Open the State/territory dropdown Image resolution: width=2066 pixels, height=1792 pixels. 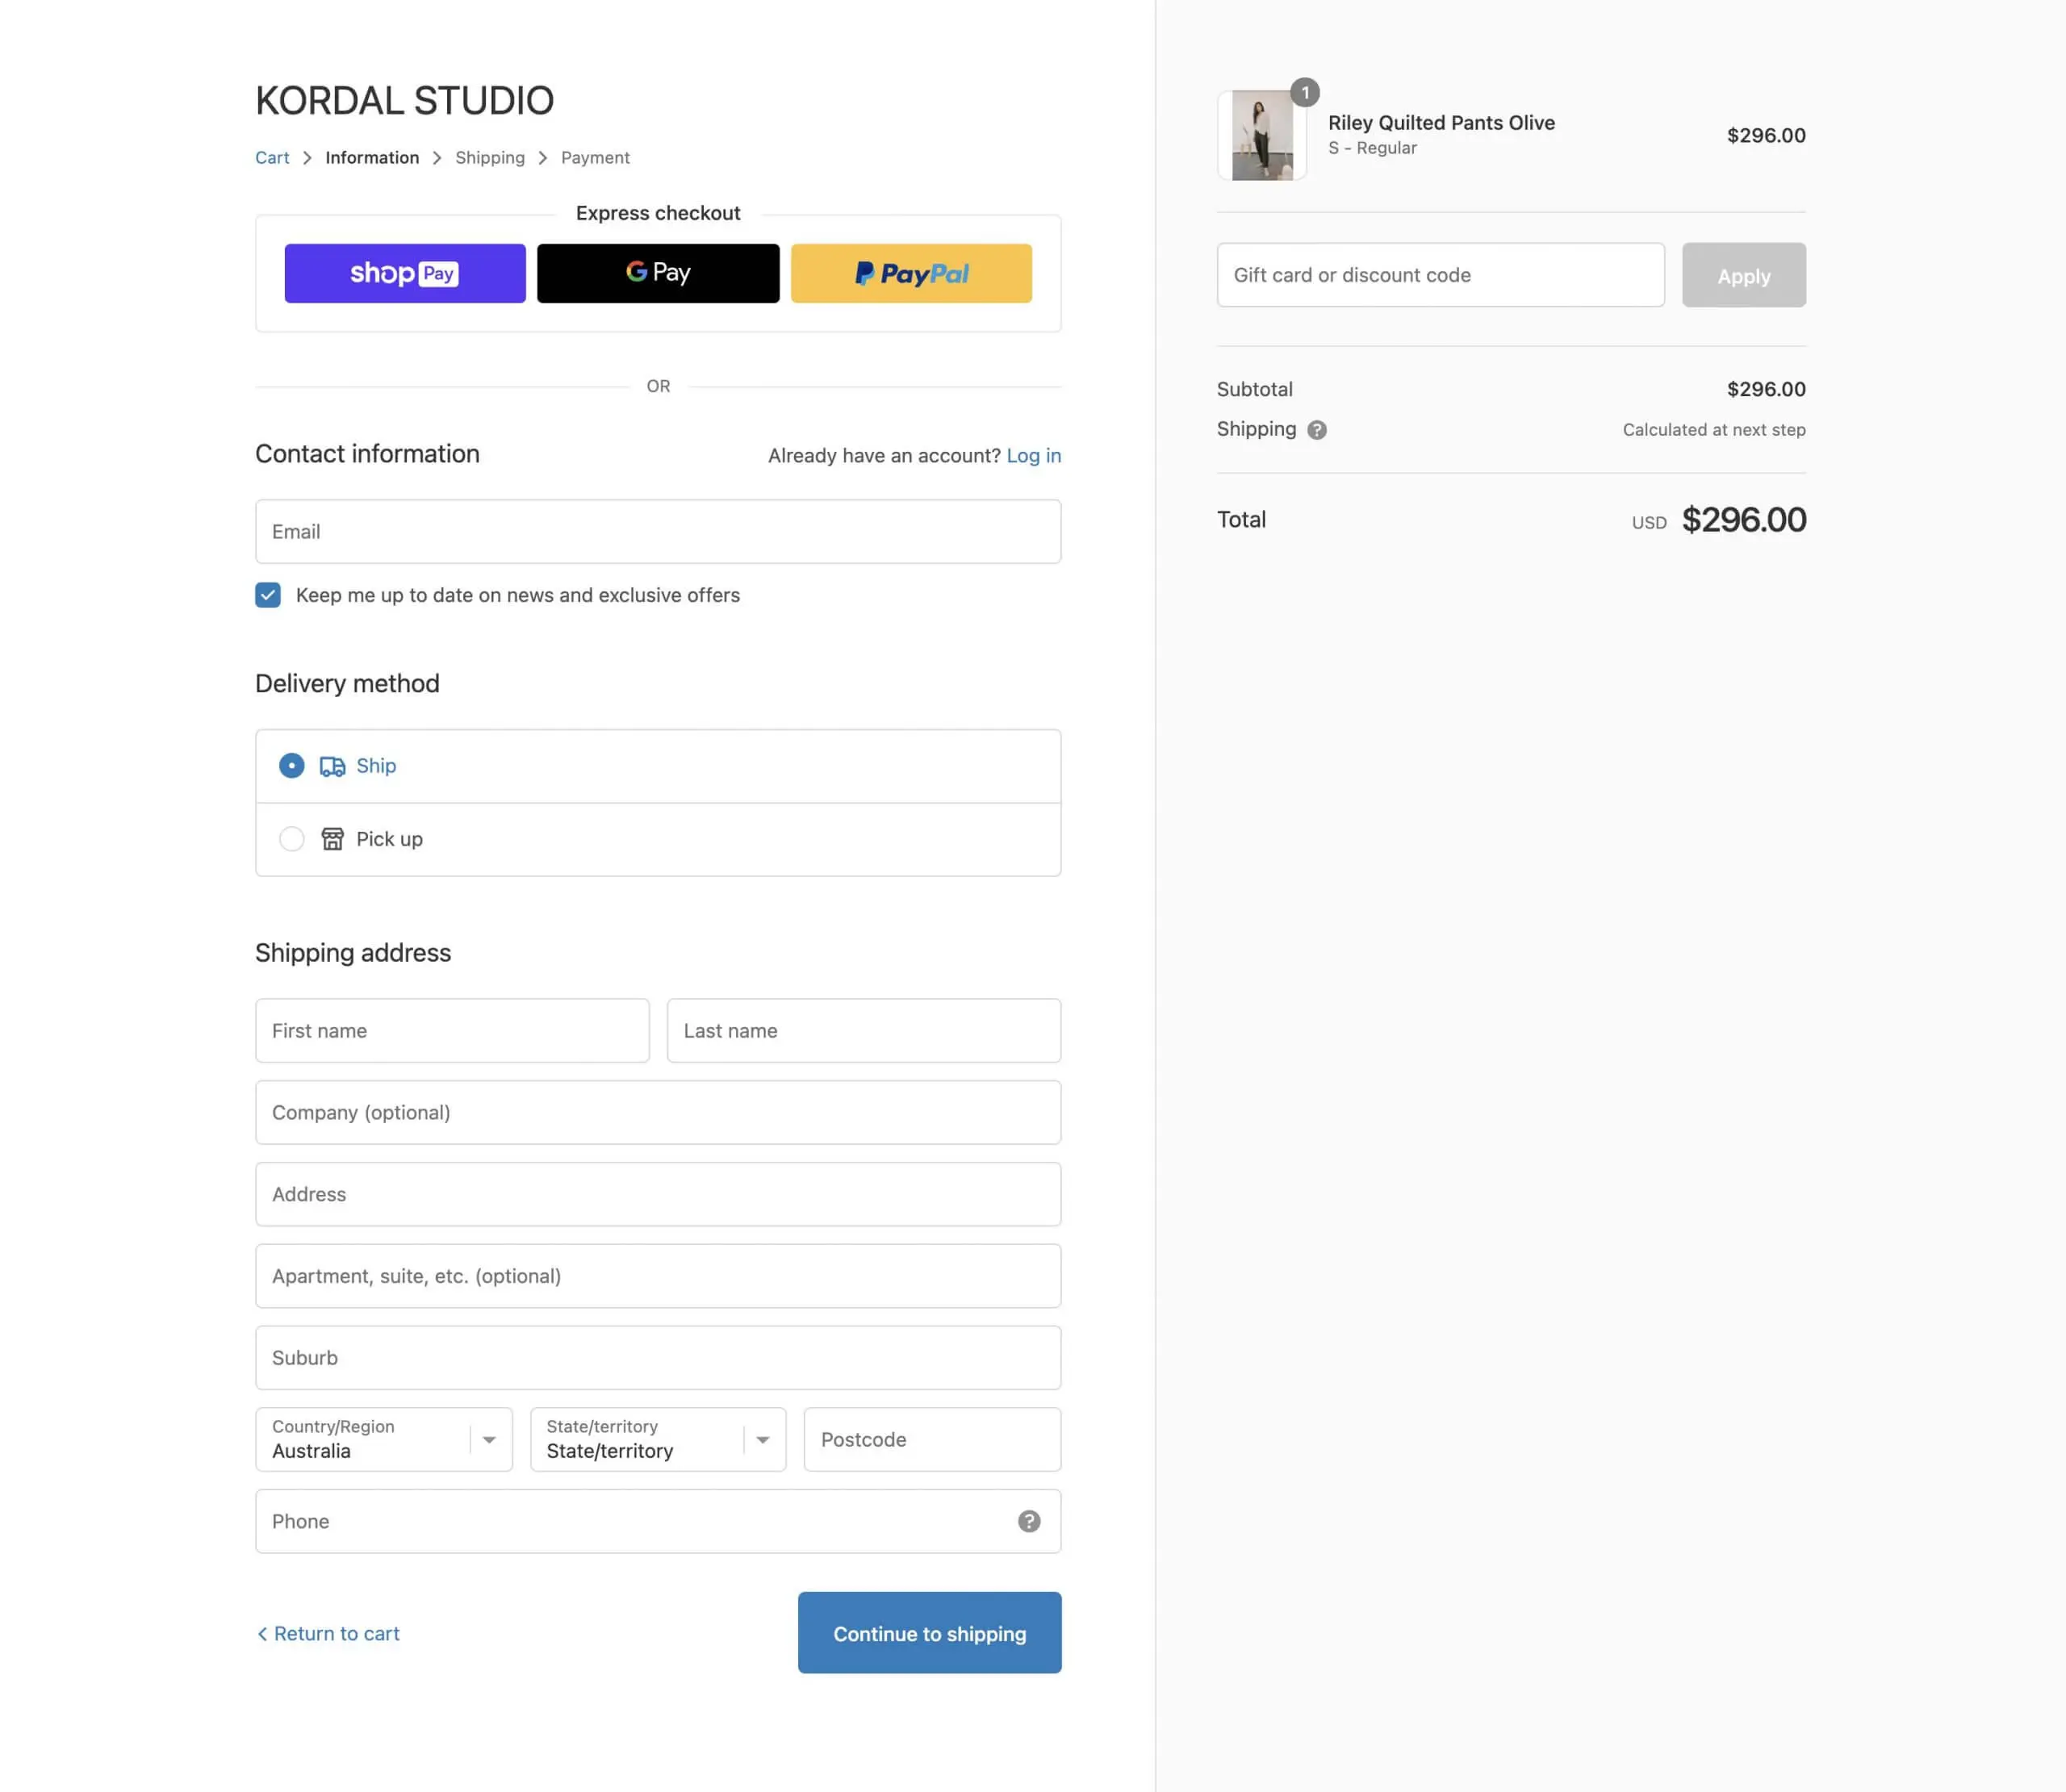coord(658,1439)
